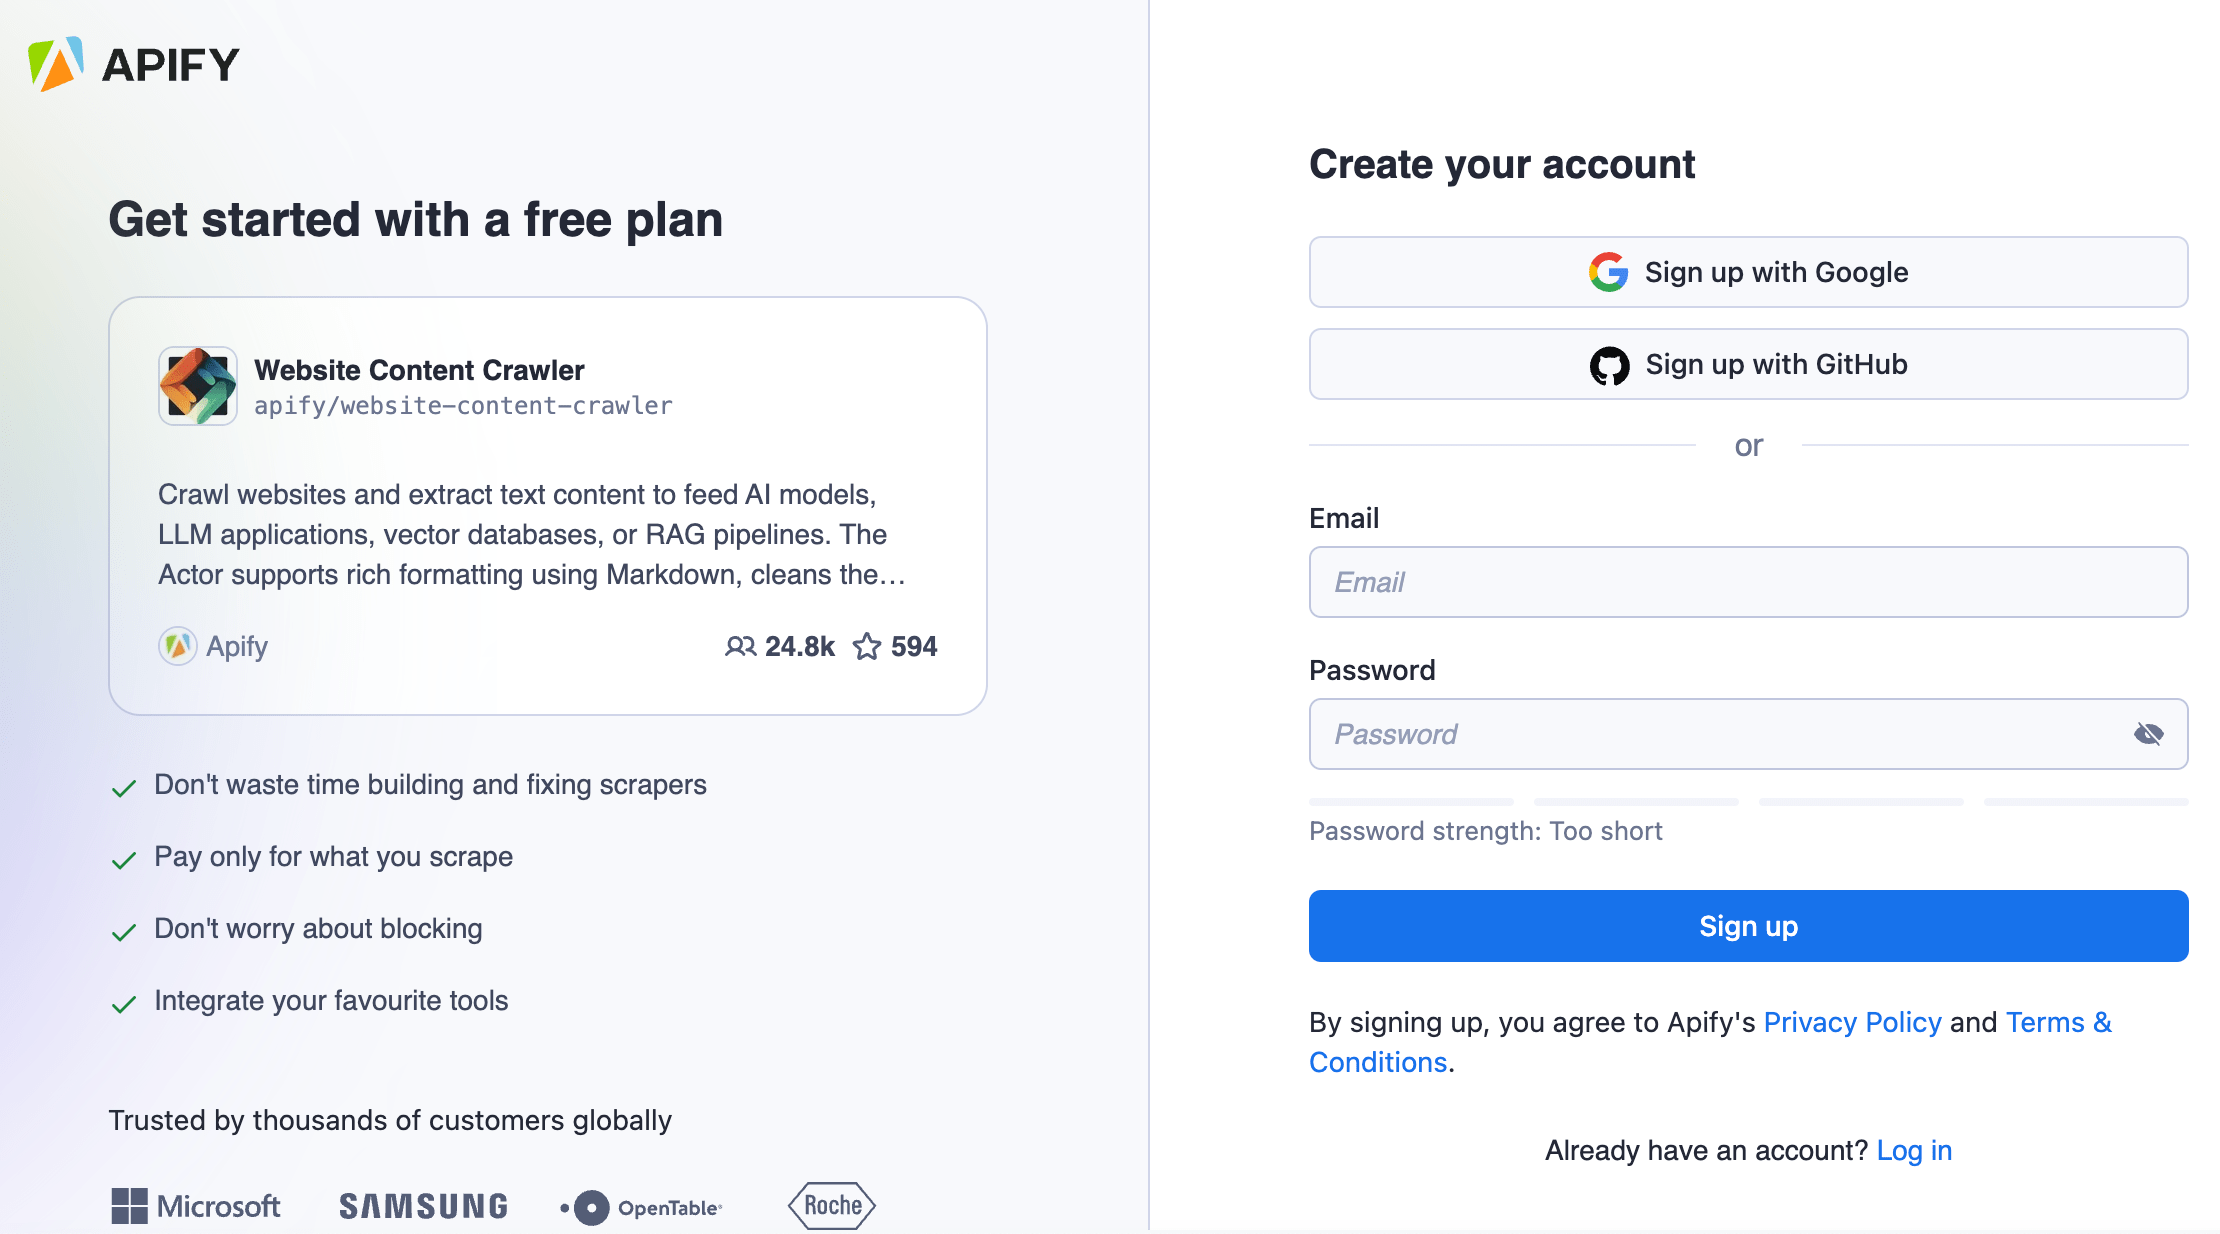The height and width of the screenshot is (1234, 2220).
Task: Click the Apify avatar next to actor author
Action: (177, 646)
